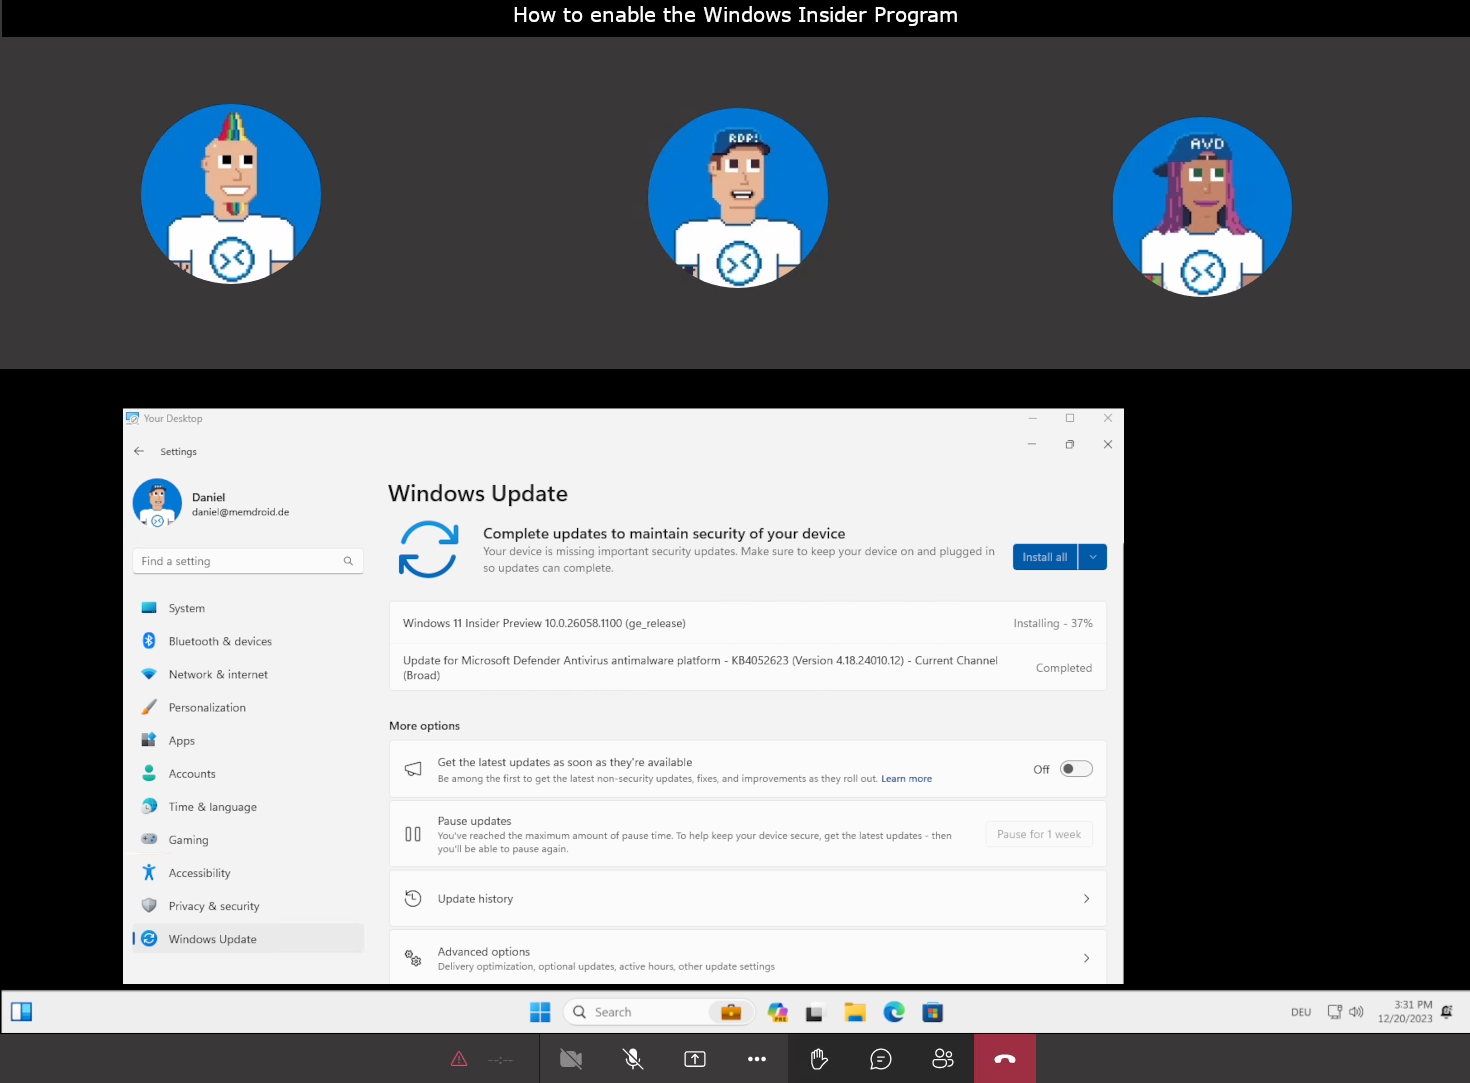This screenshot has height=1083, width=1470.
Task: Expand Advanced options
Action: [x=747, y=957]
